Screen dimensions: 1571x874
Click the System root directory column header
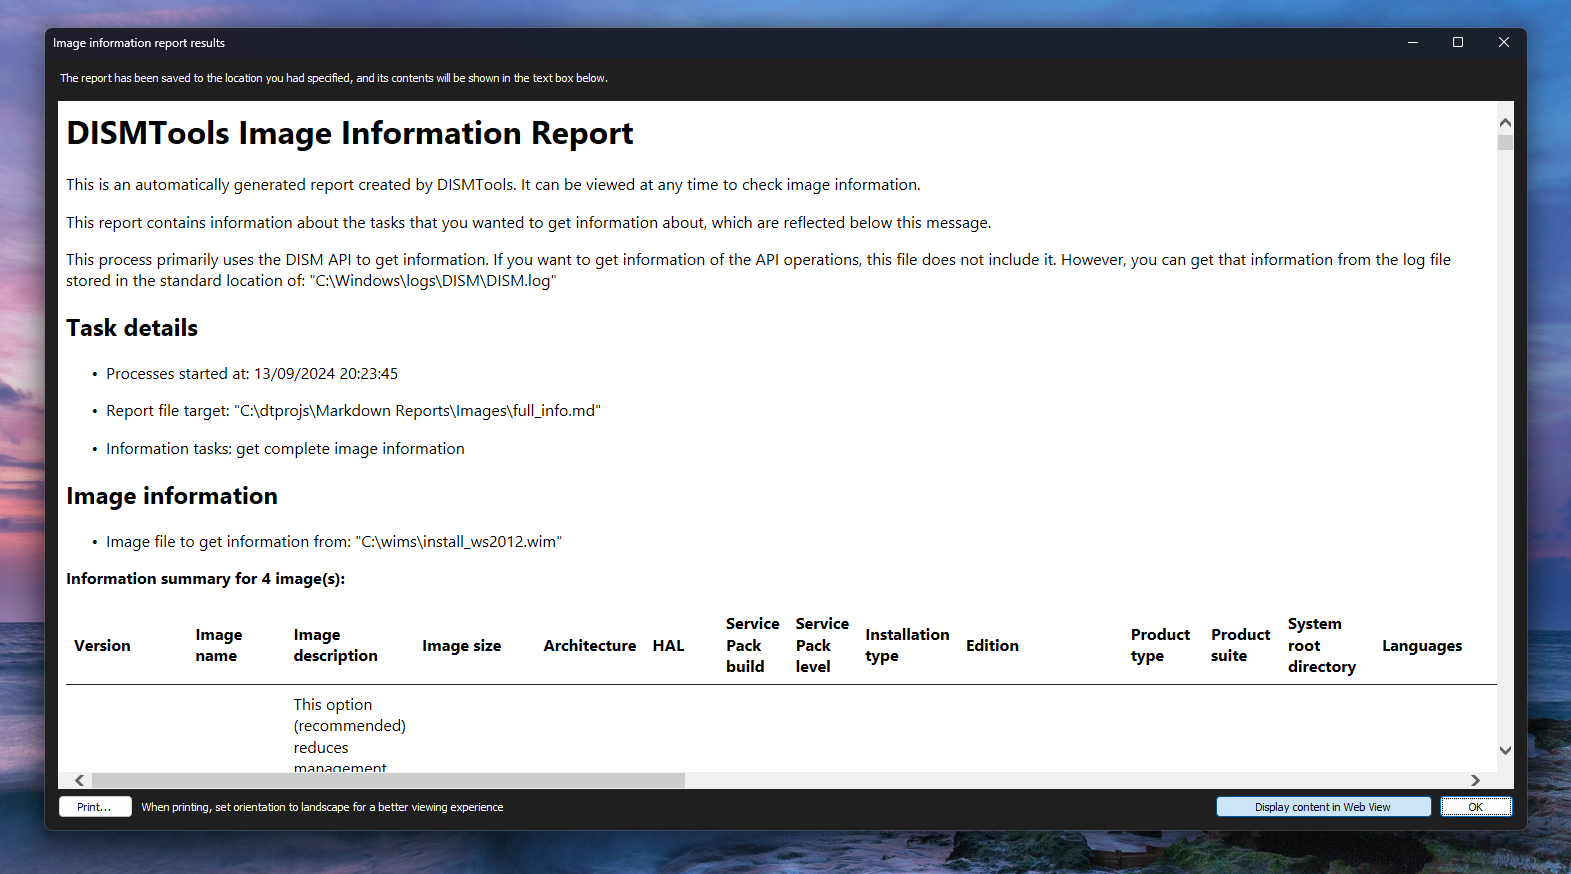1322,645
